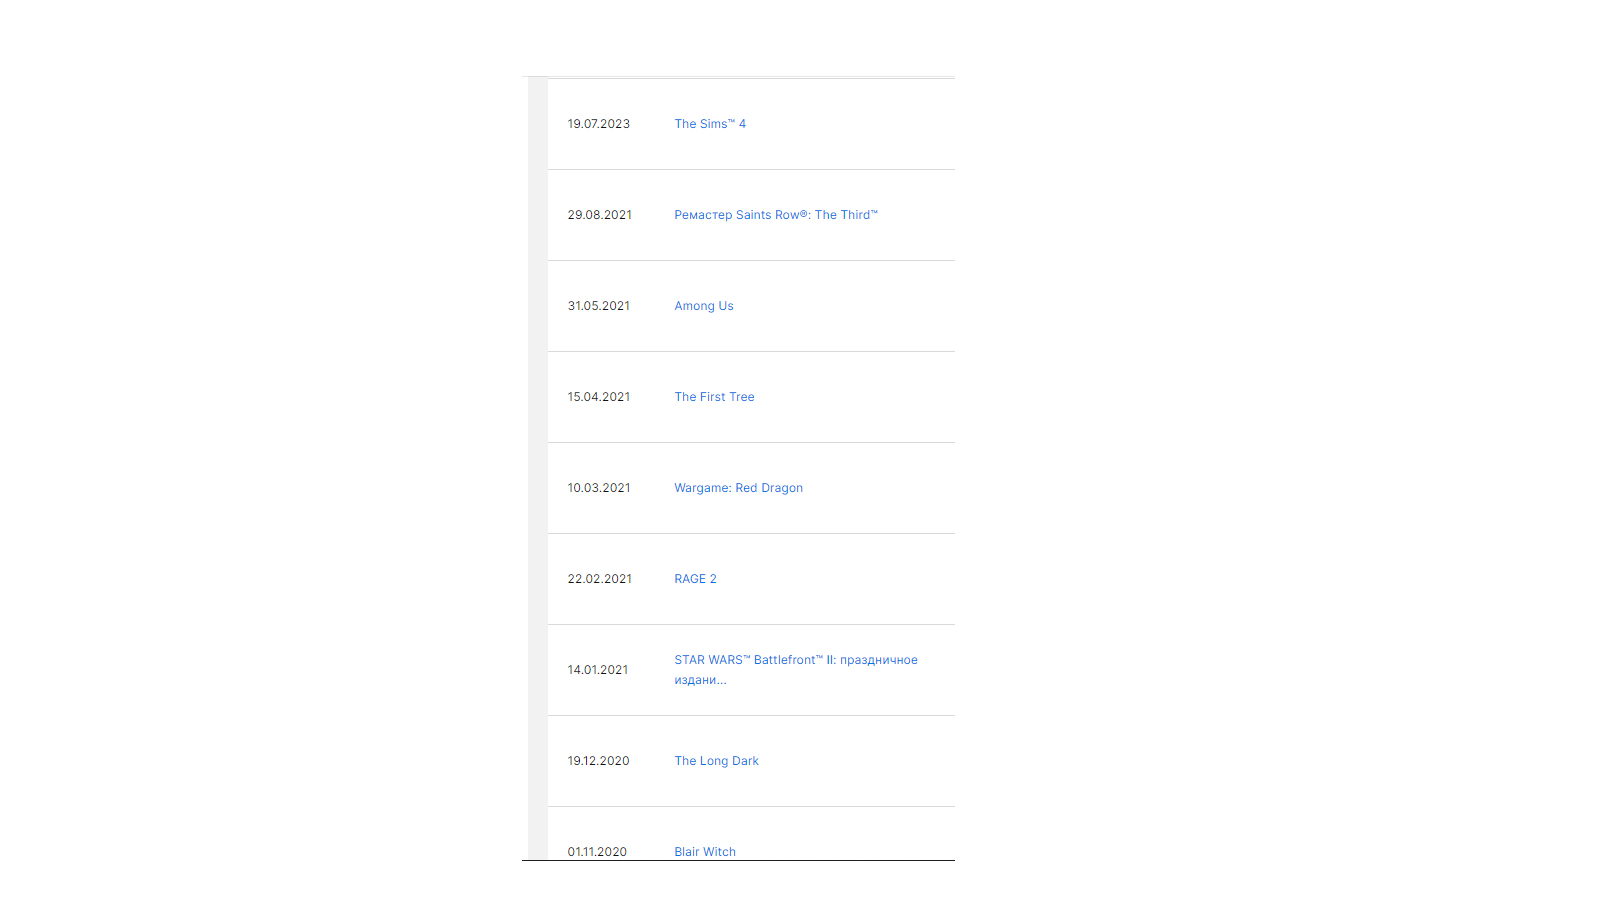Select the 22.02.2021 date cell
Screen dimensions: 1600x900
tap(600, 579)
